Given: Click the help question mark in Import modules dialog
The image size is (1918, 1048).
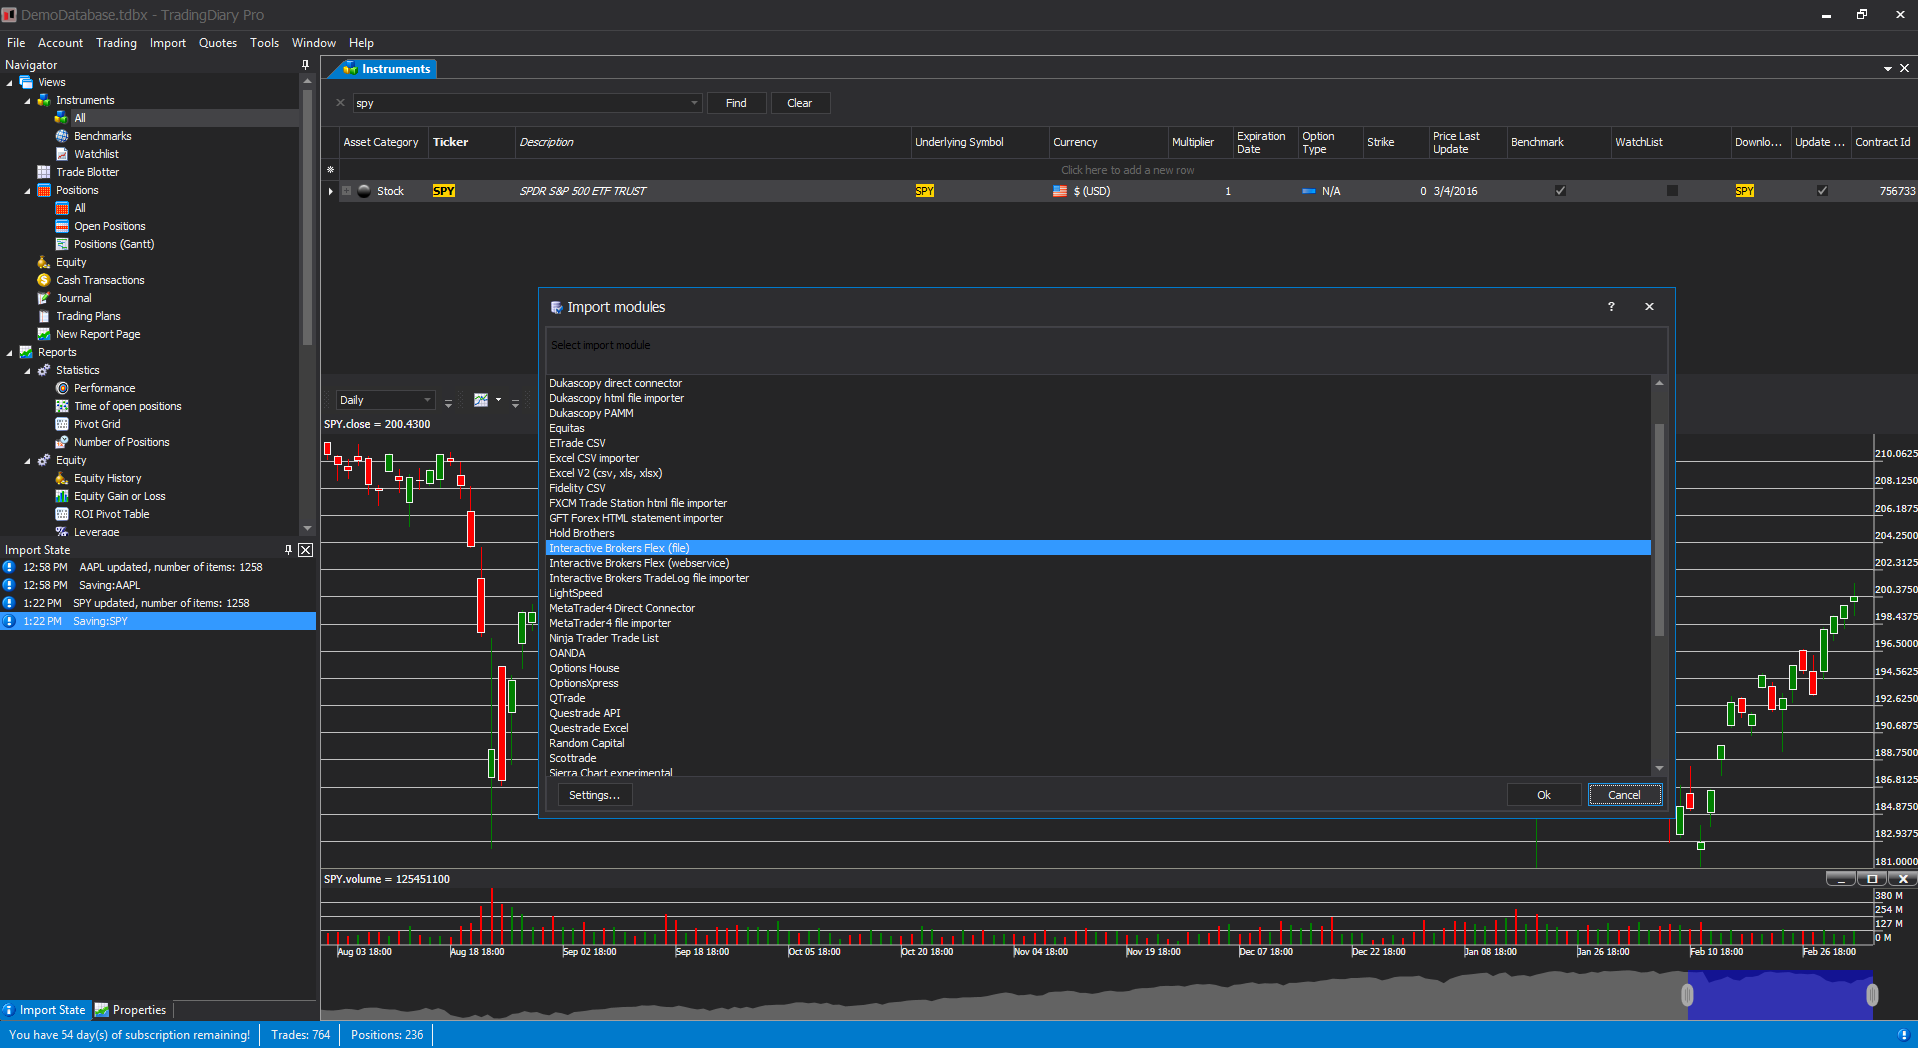Looking at the screenshot, I should coord(1611,307).
